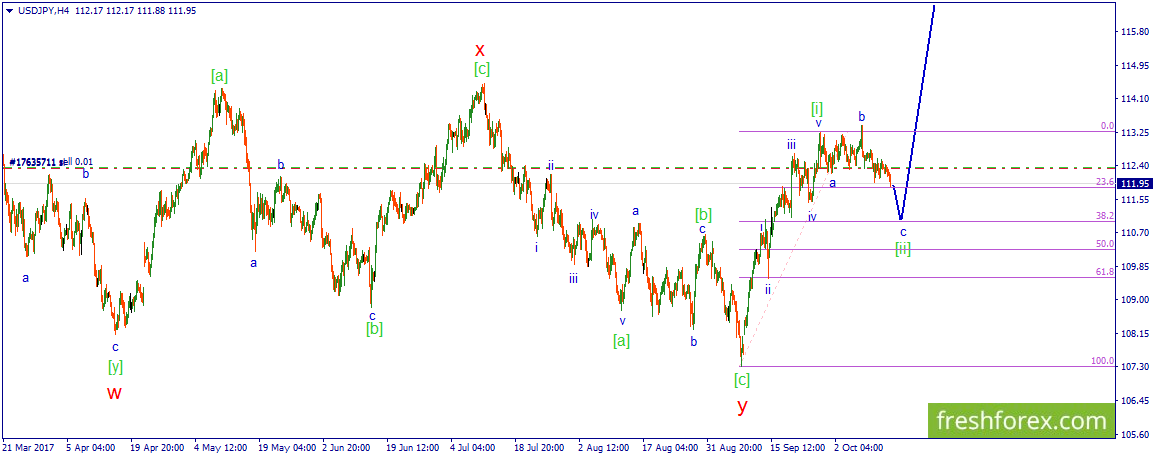Select the 50.0 Fibonacci retracement label
Image resolution: width=1155 pixels, height=459 pixels.
click(1105, 244)
